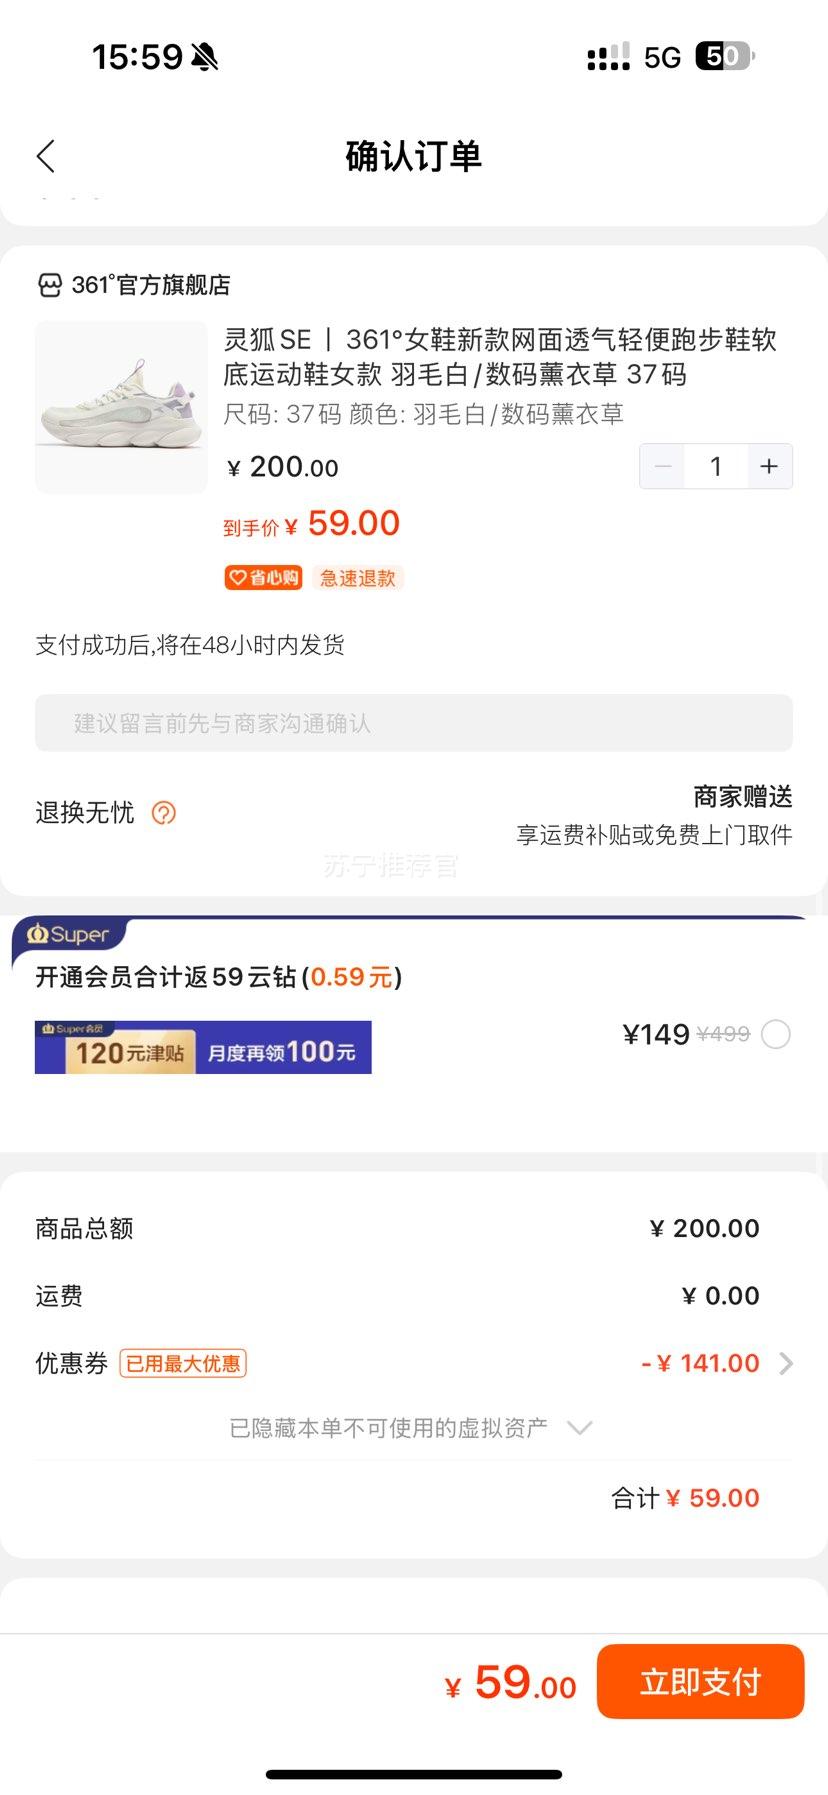Tap the back arrow icon
Viewport: 828px width, 1795px height.
pos(46,156)
